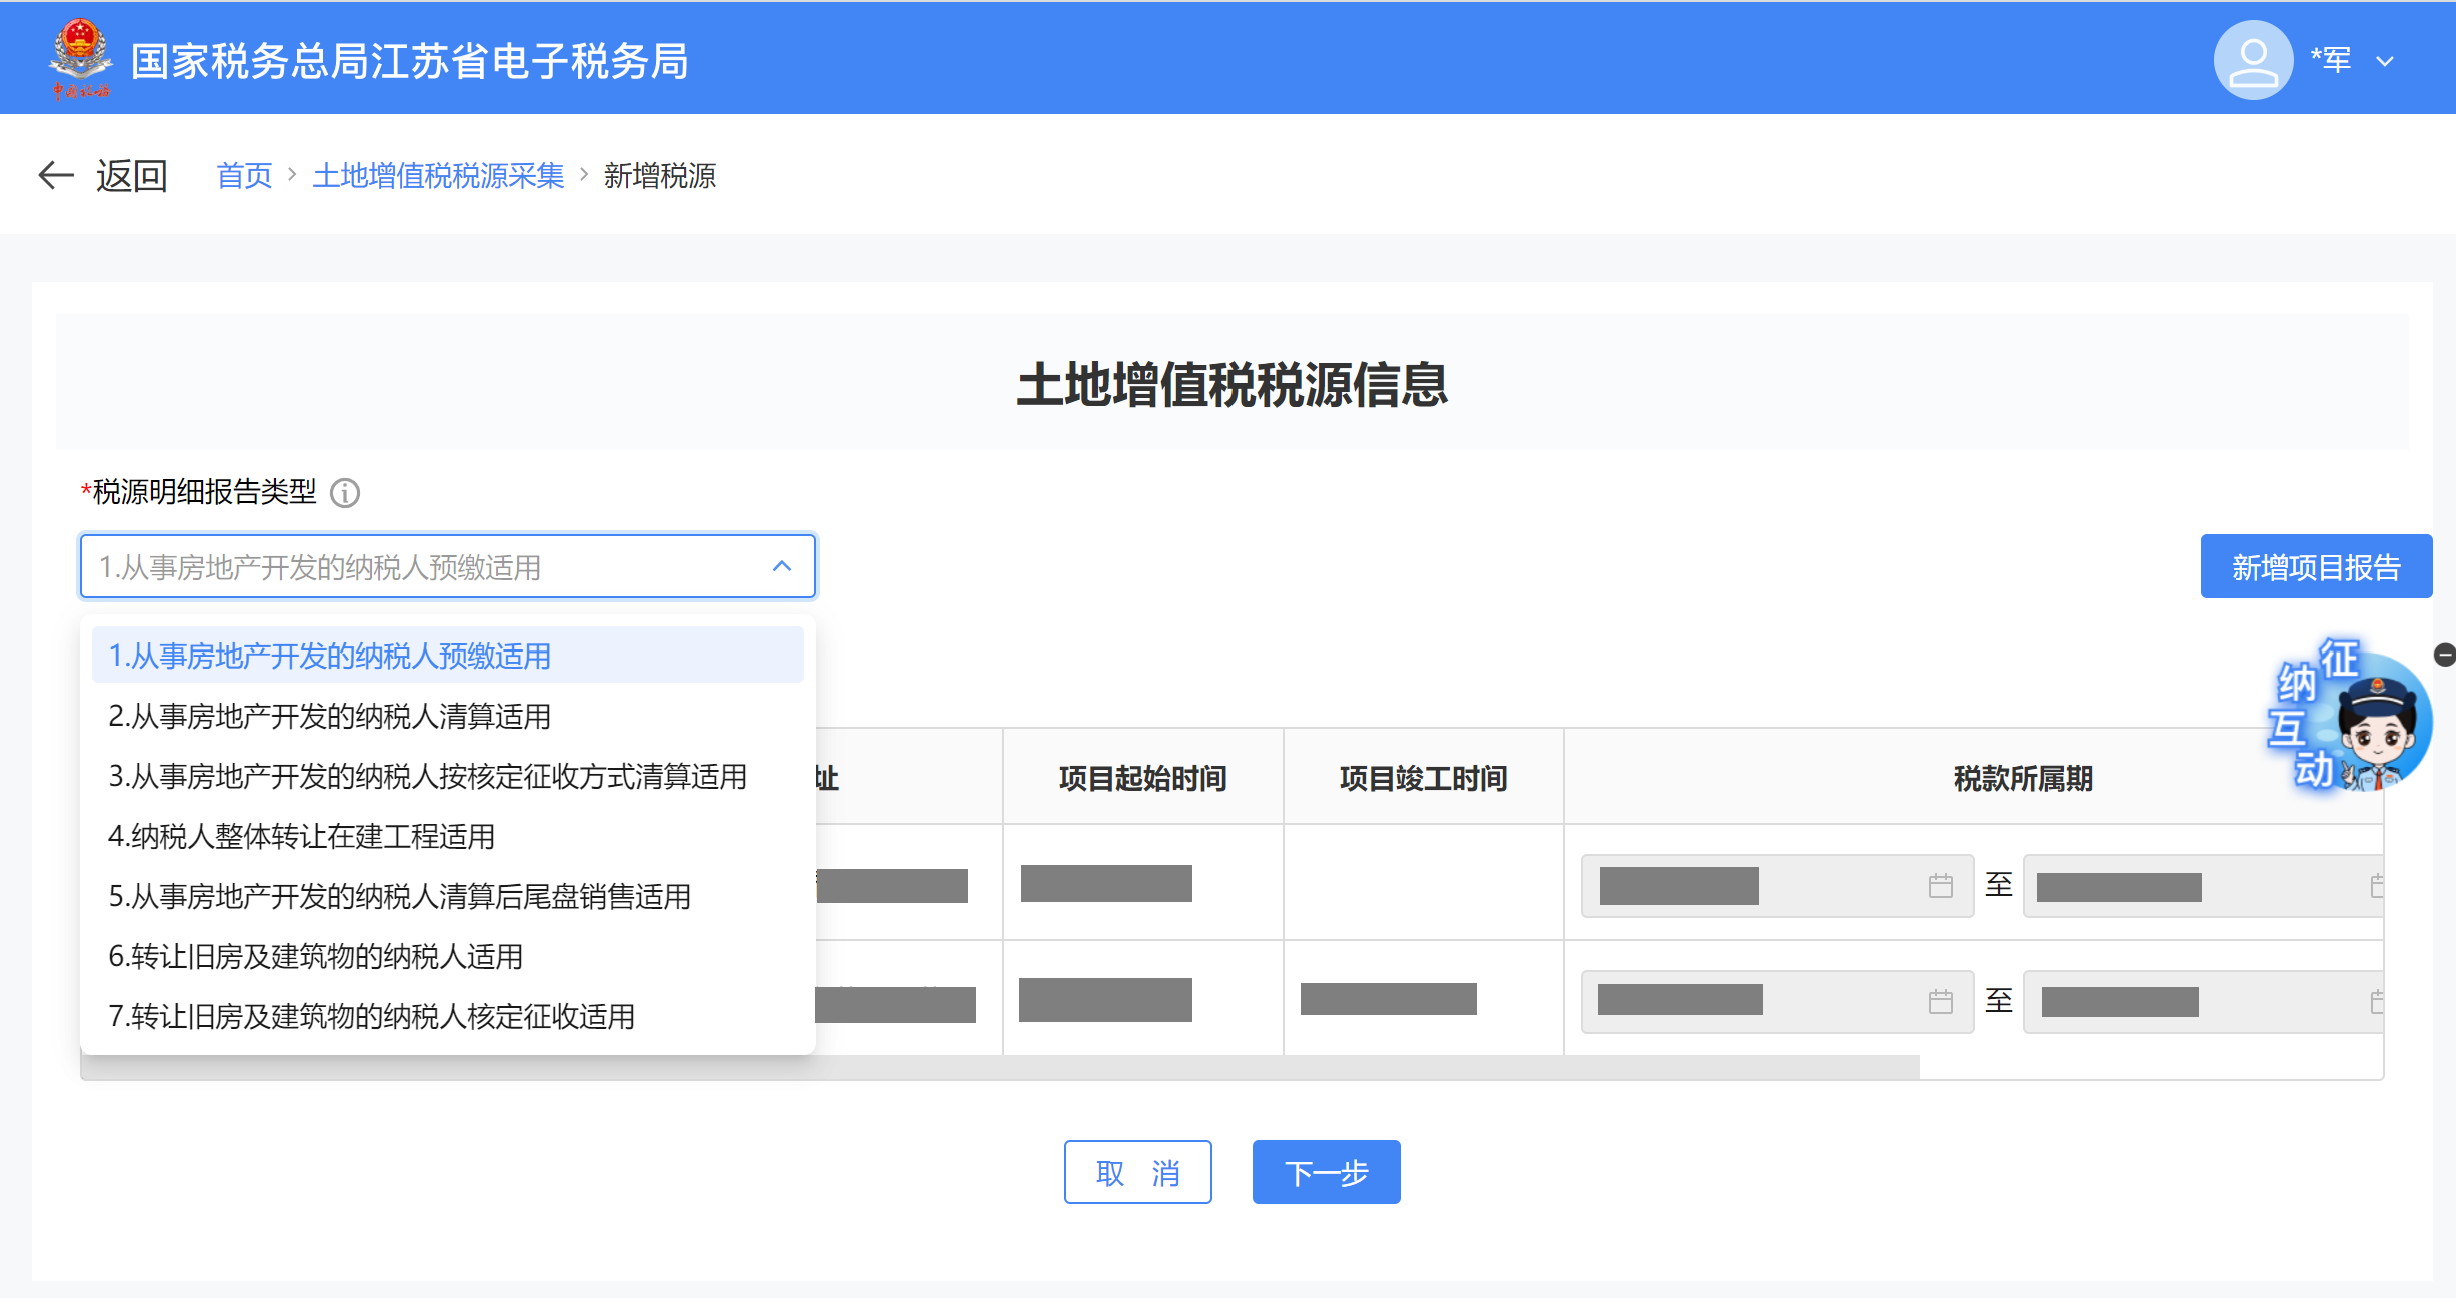Click the tax bureau emblem logo
The width and height of the screenshot is (2456, 1298).
[x=80, y=58]
